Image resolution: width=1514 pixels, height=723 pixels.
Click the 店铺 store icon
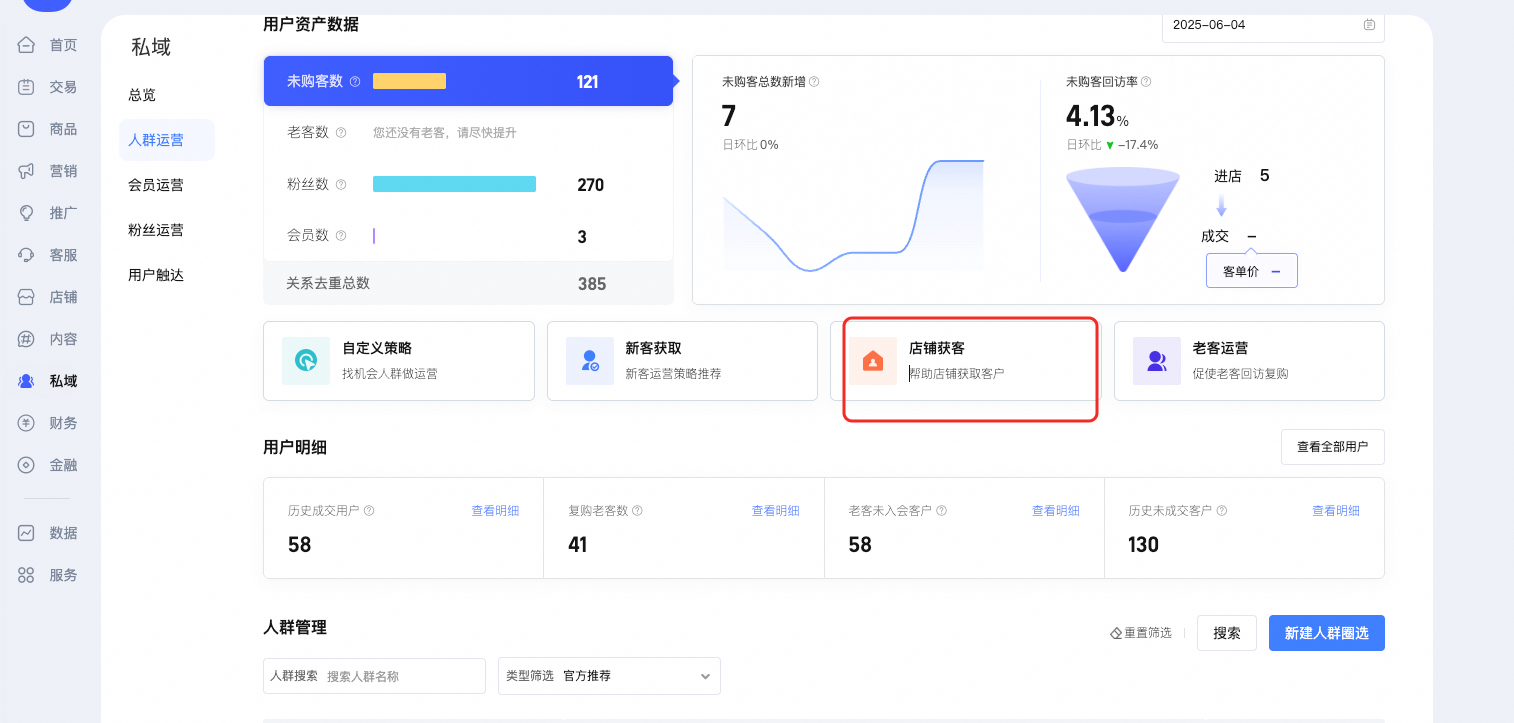[26, 297]
